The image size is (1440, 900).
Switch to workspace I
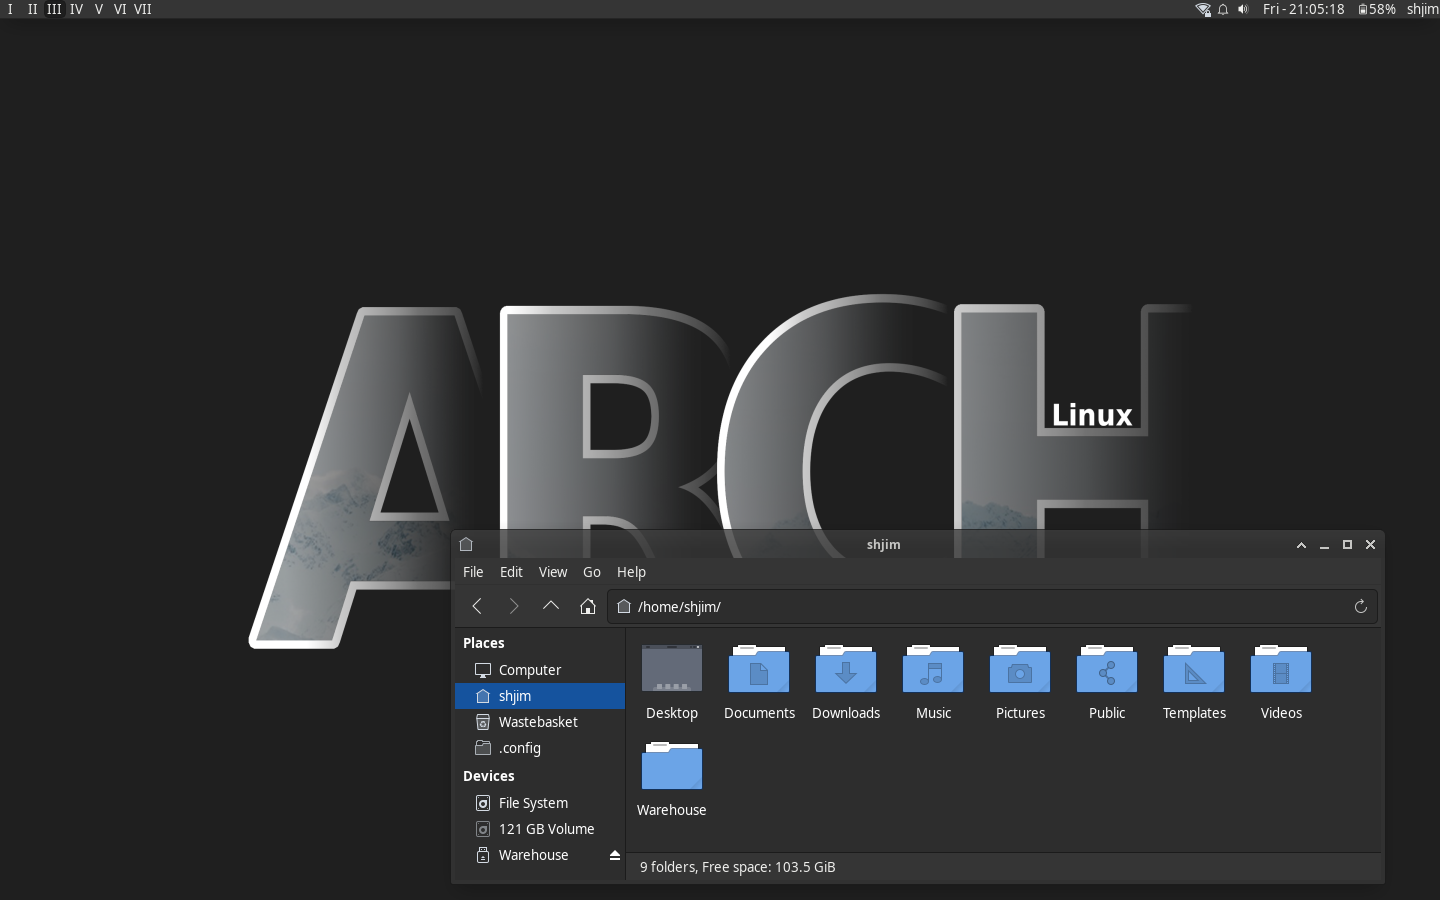10,9
